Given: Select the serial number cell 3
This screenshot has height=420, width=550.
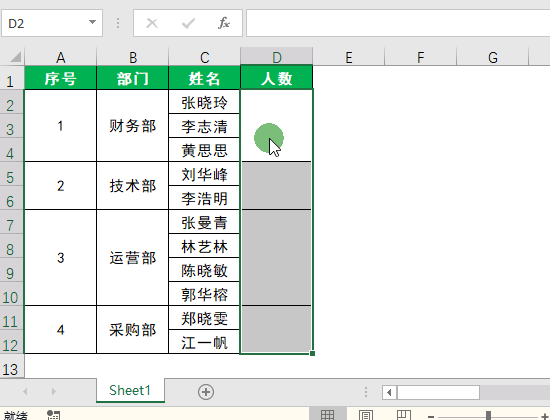Looking at the screenshot, I should tap(60, 258).
